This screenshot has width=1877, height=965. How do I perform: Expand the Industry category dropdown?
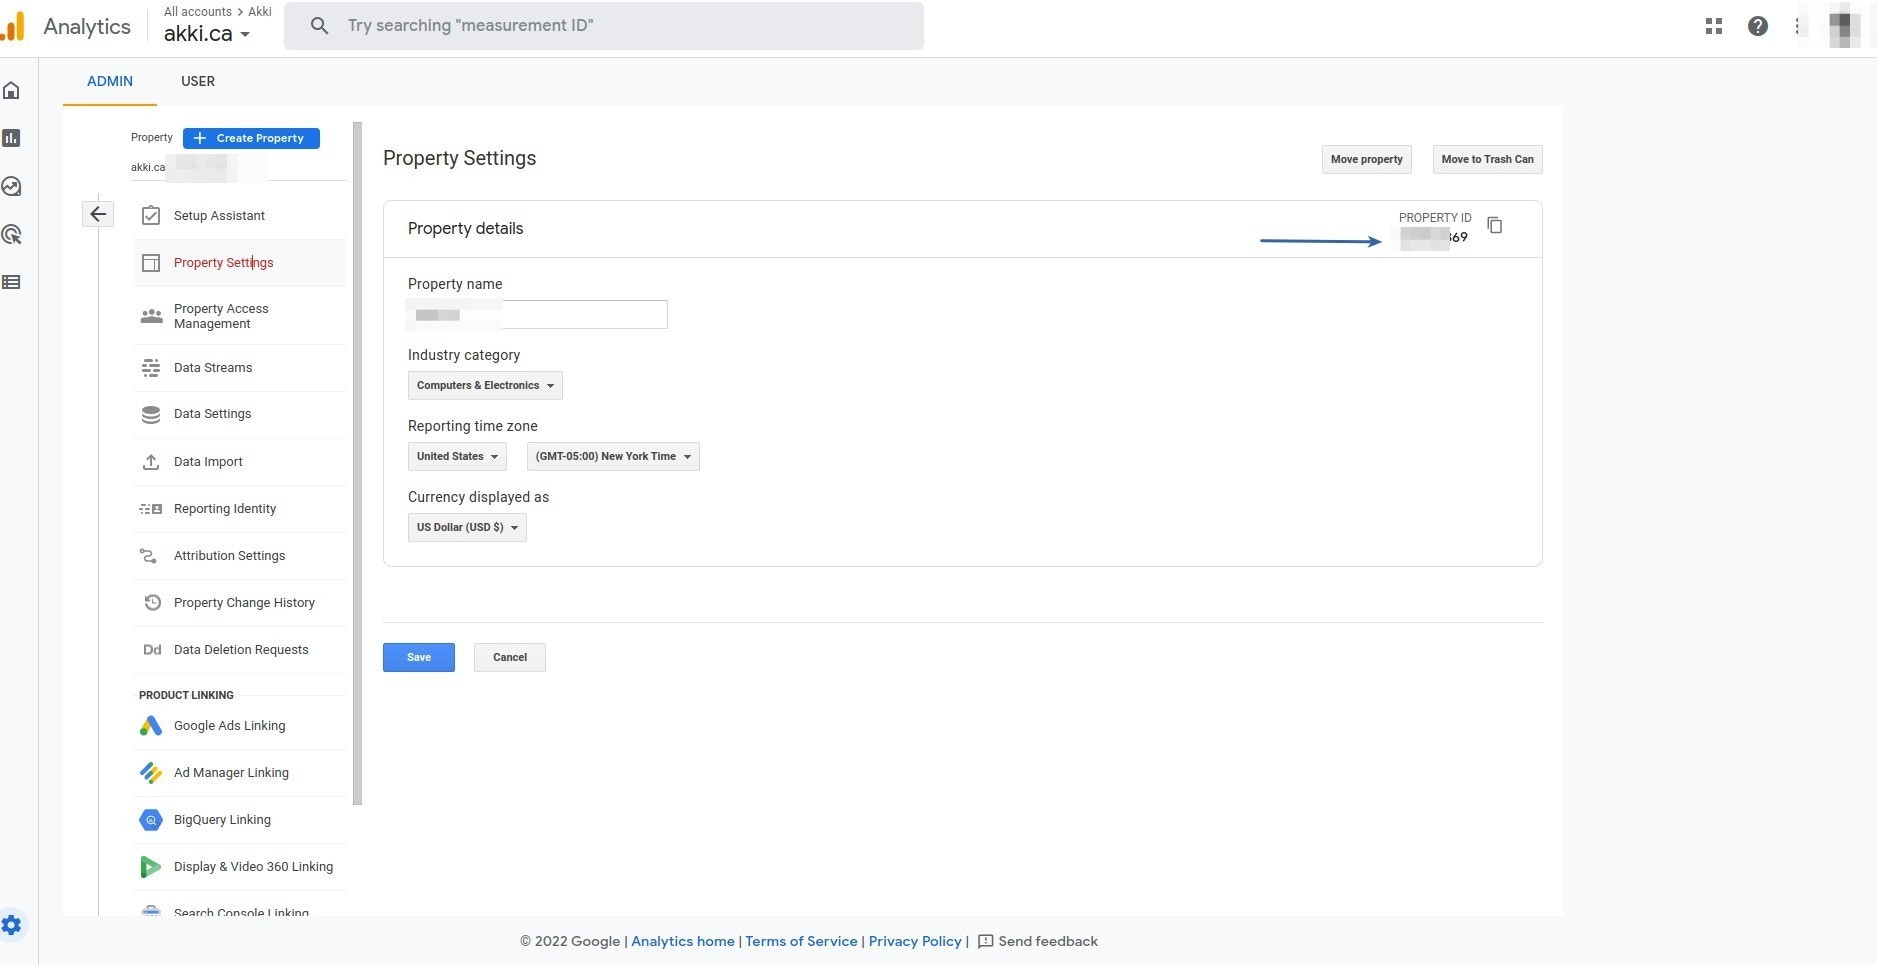coord(485,385)
